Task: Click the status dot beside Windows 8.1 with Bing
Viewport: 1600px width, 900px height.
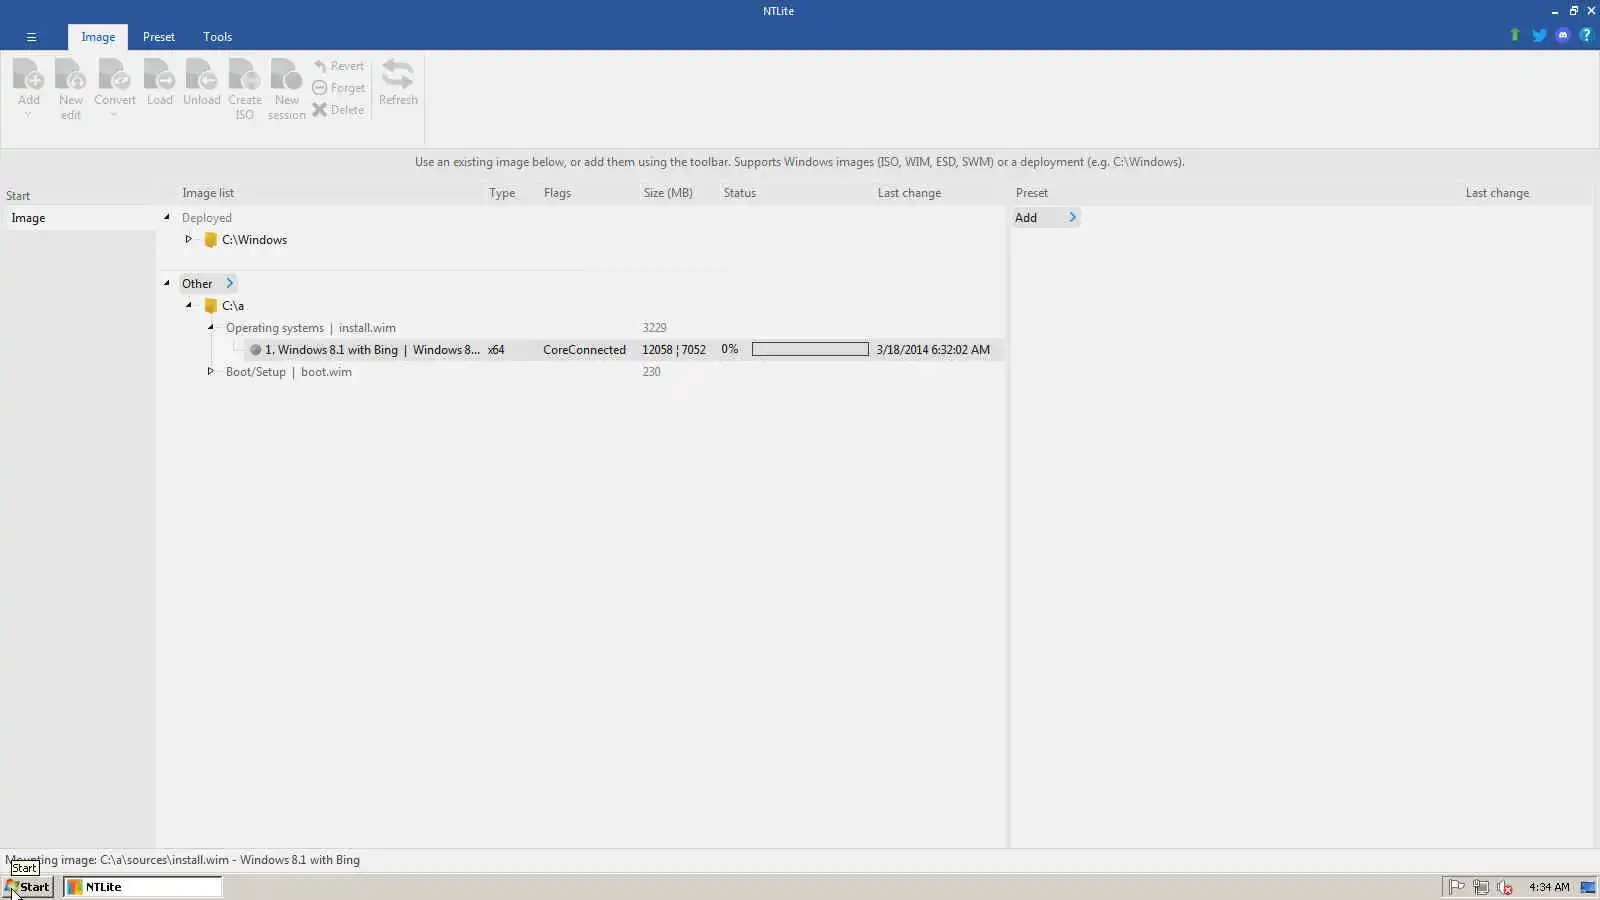Action: click(255, 350)
